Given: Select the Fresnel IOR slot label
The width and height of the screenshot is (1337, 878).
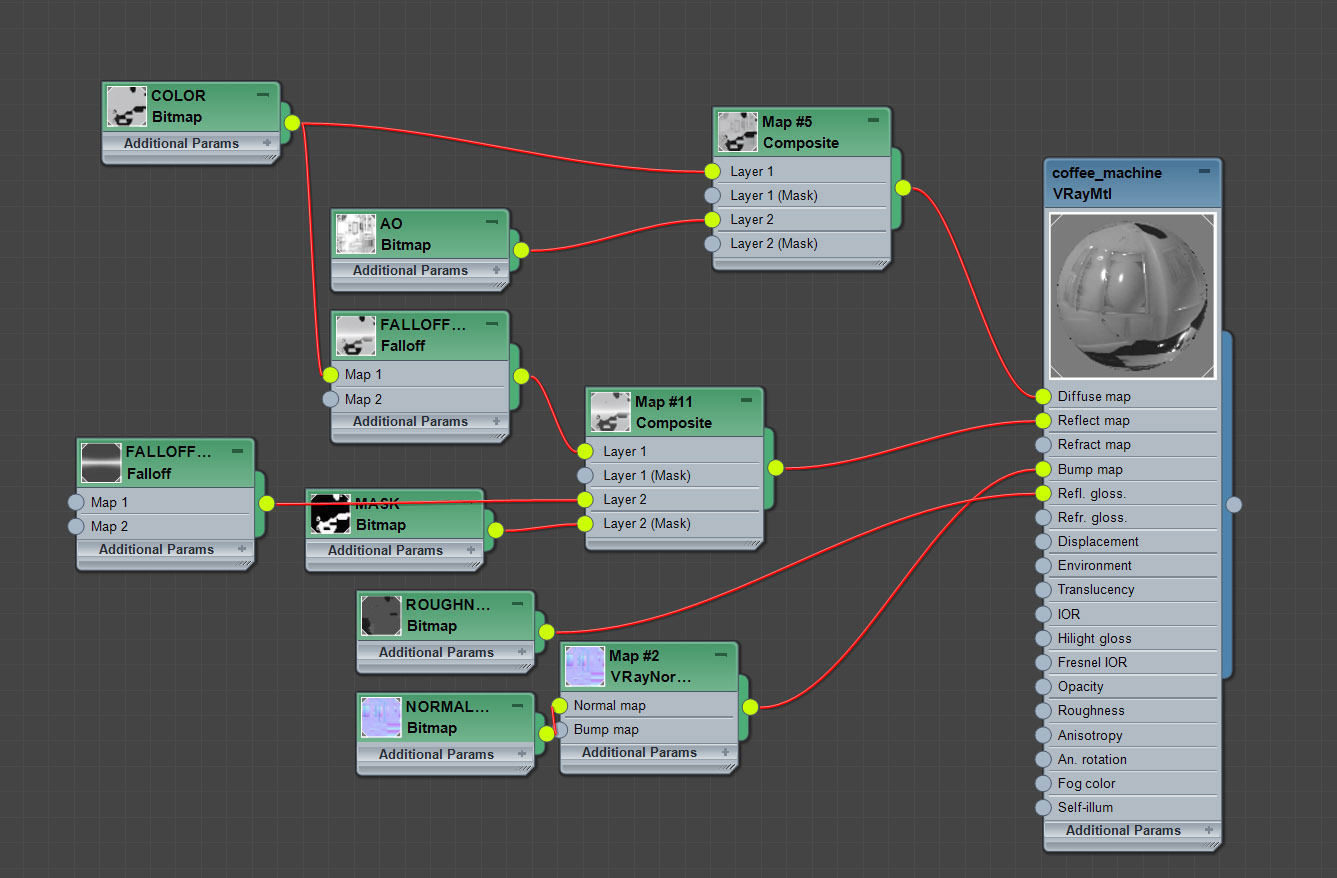Looking at the screenshot, I should [x=1092, y=662].
